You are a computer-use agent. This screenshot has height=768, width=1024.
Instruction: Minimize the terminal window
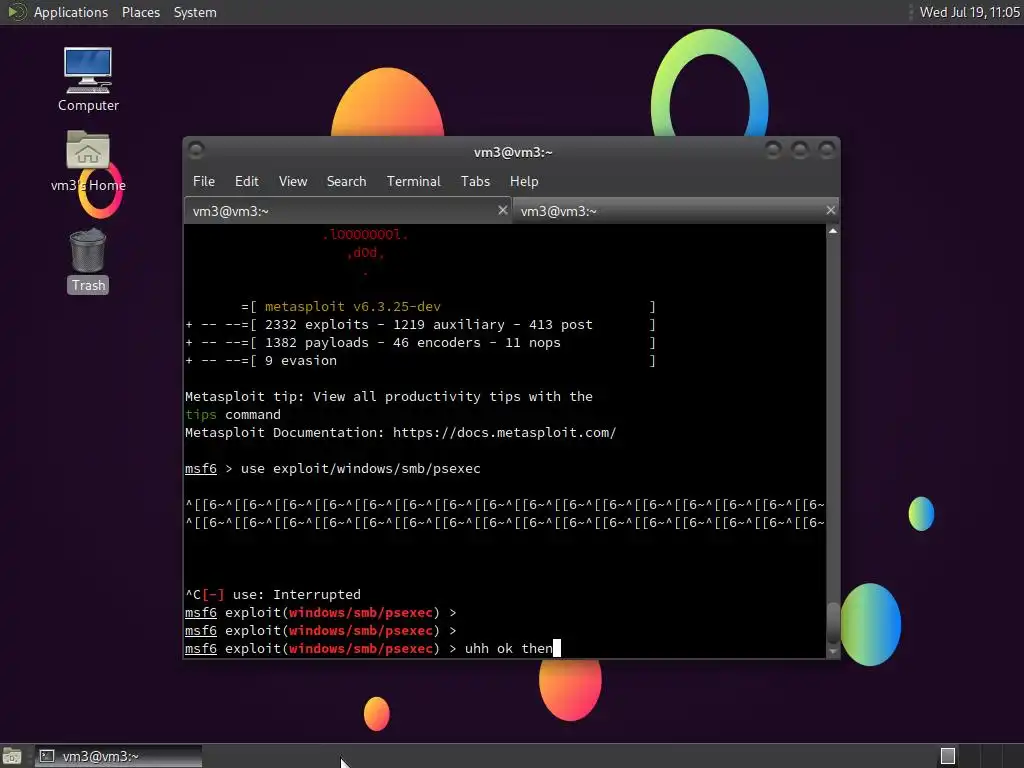[773, 151]
